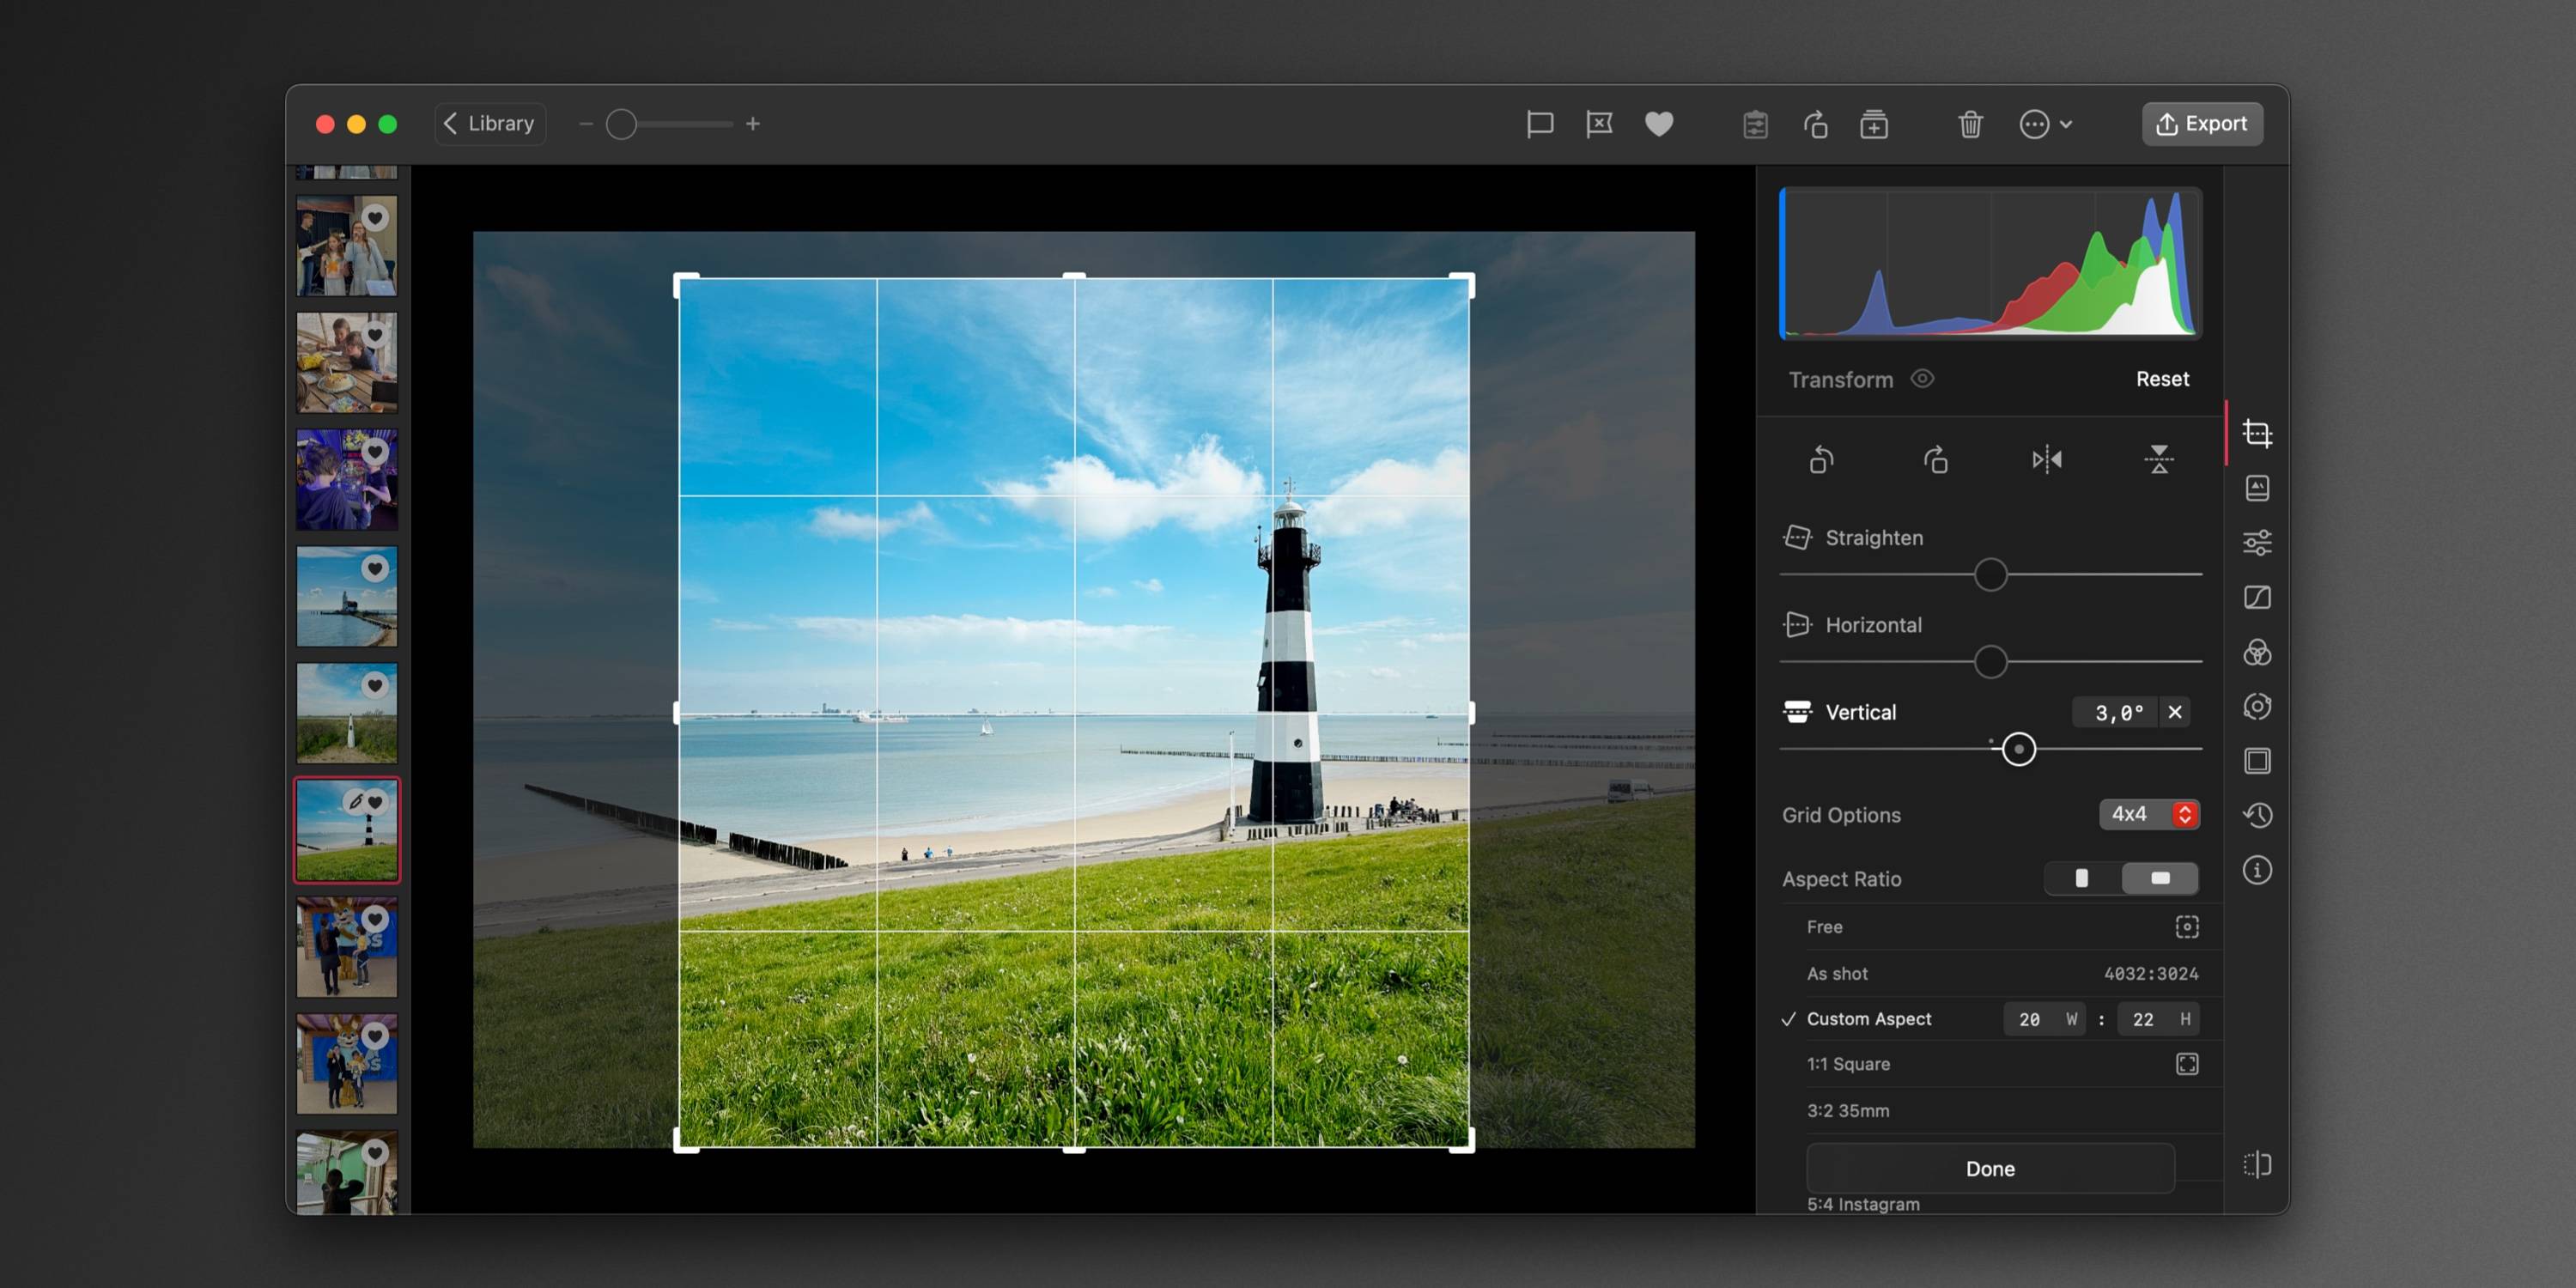Viewport: 2576px width, 1288px height.
Task: Open the editing History panel
Action: (2258, 816)
